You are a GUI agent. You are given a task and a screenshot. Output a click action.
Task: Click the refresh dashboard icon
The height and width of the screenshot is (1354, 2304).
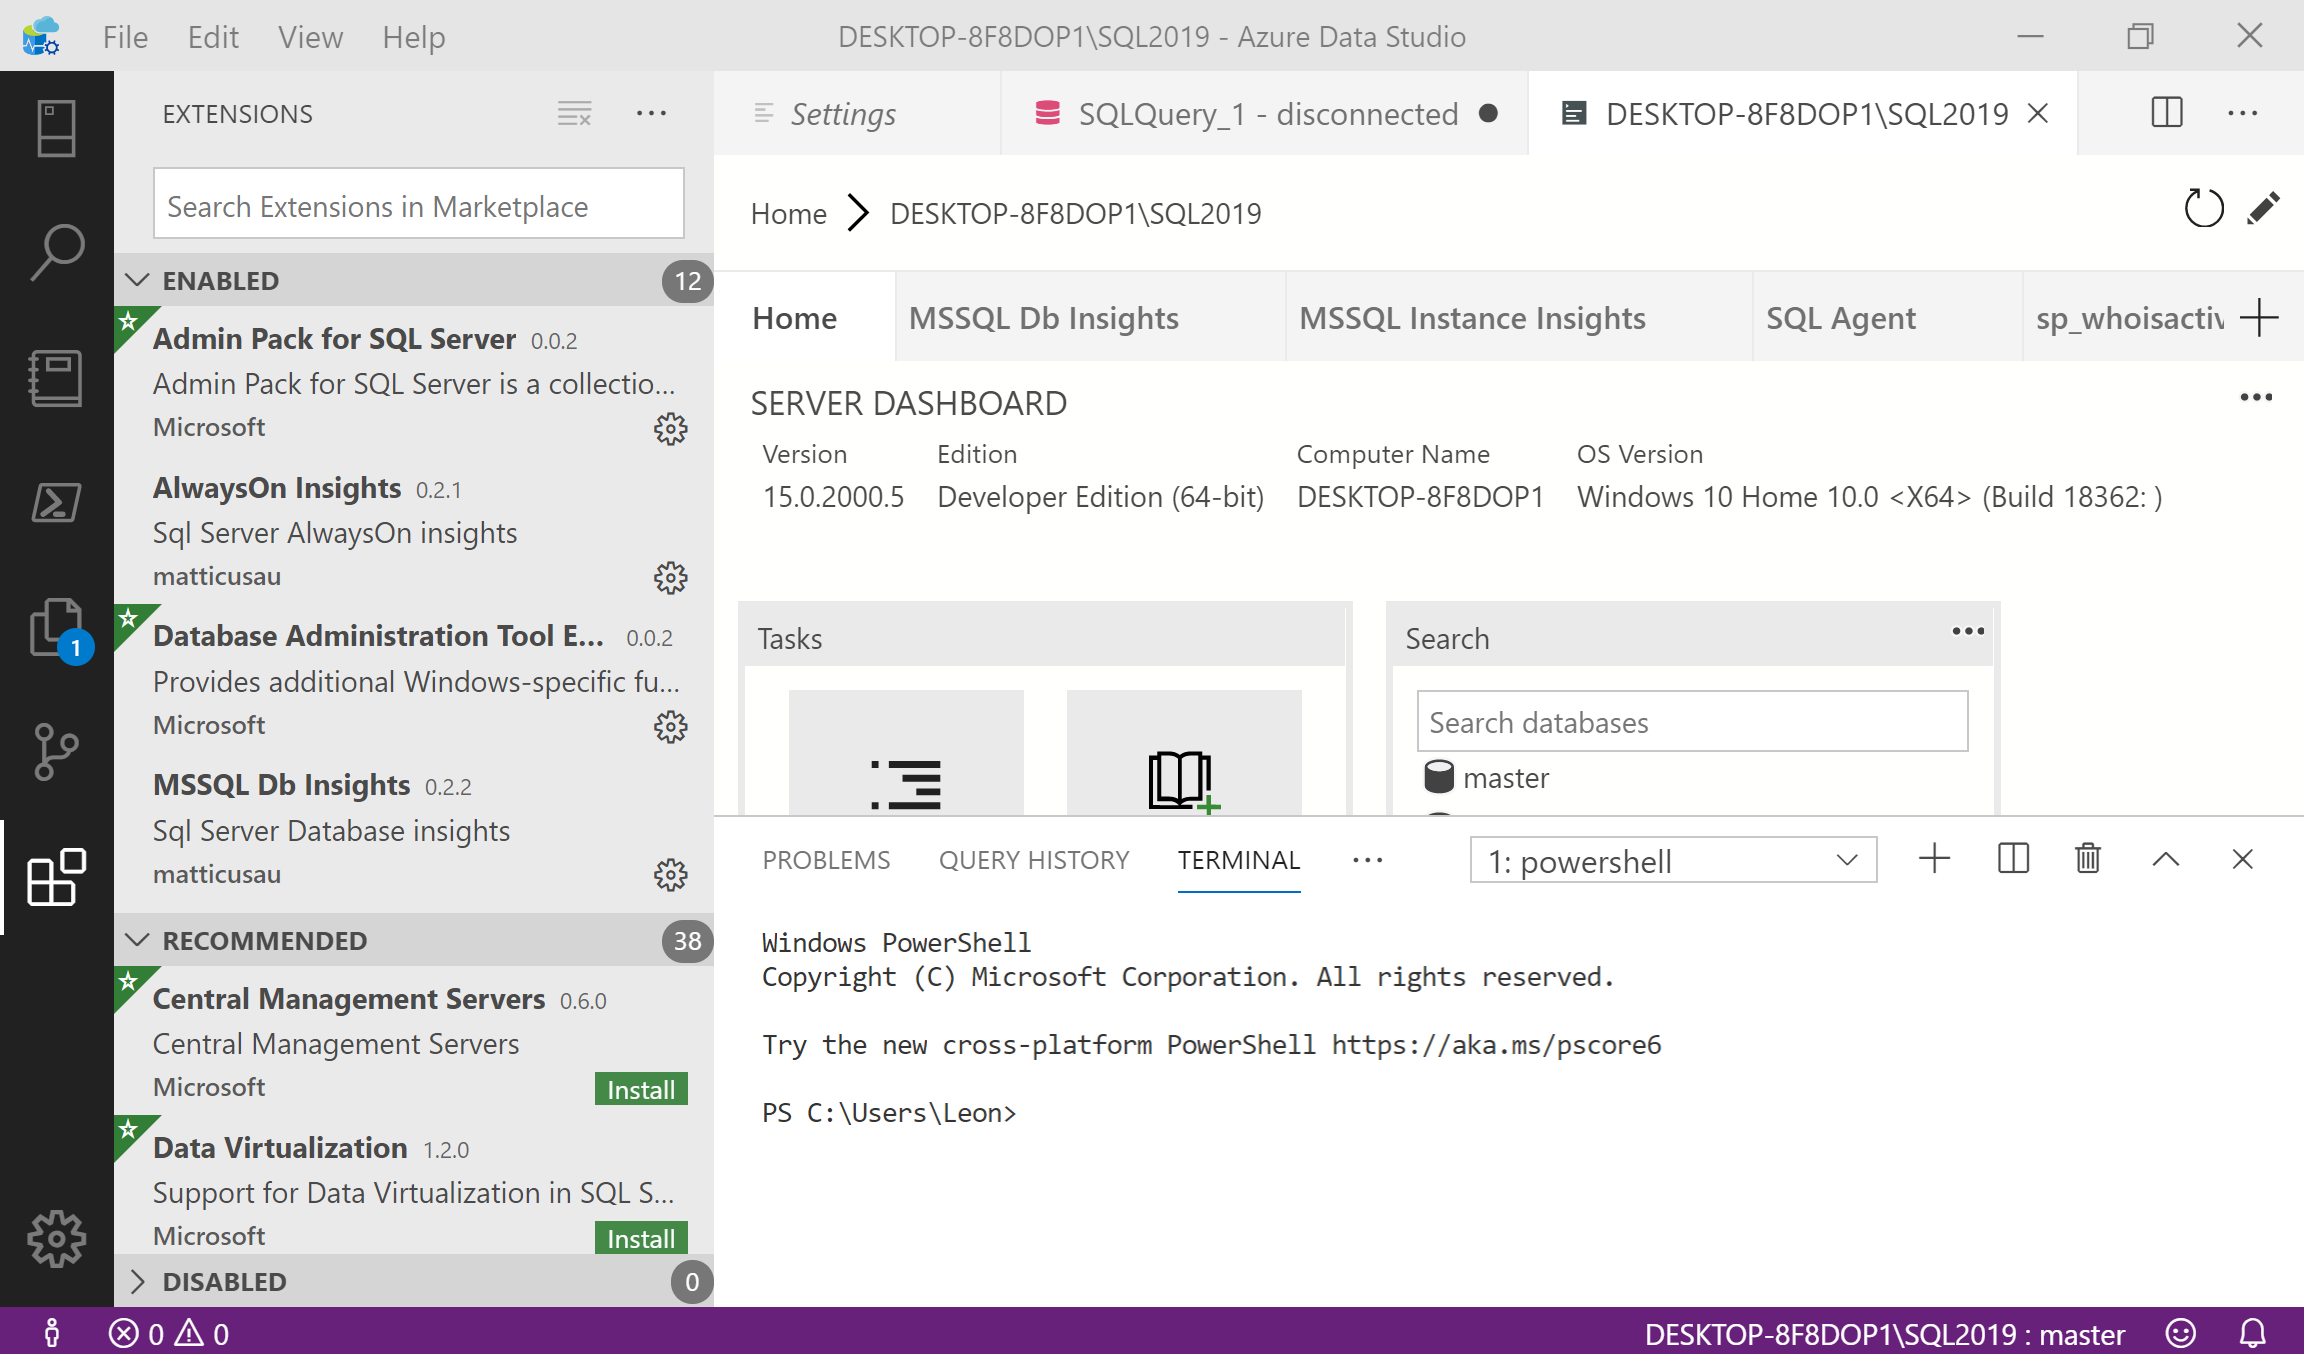coord(2203,210)
